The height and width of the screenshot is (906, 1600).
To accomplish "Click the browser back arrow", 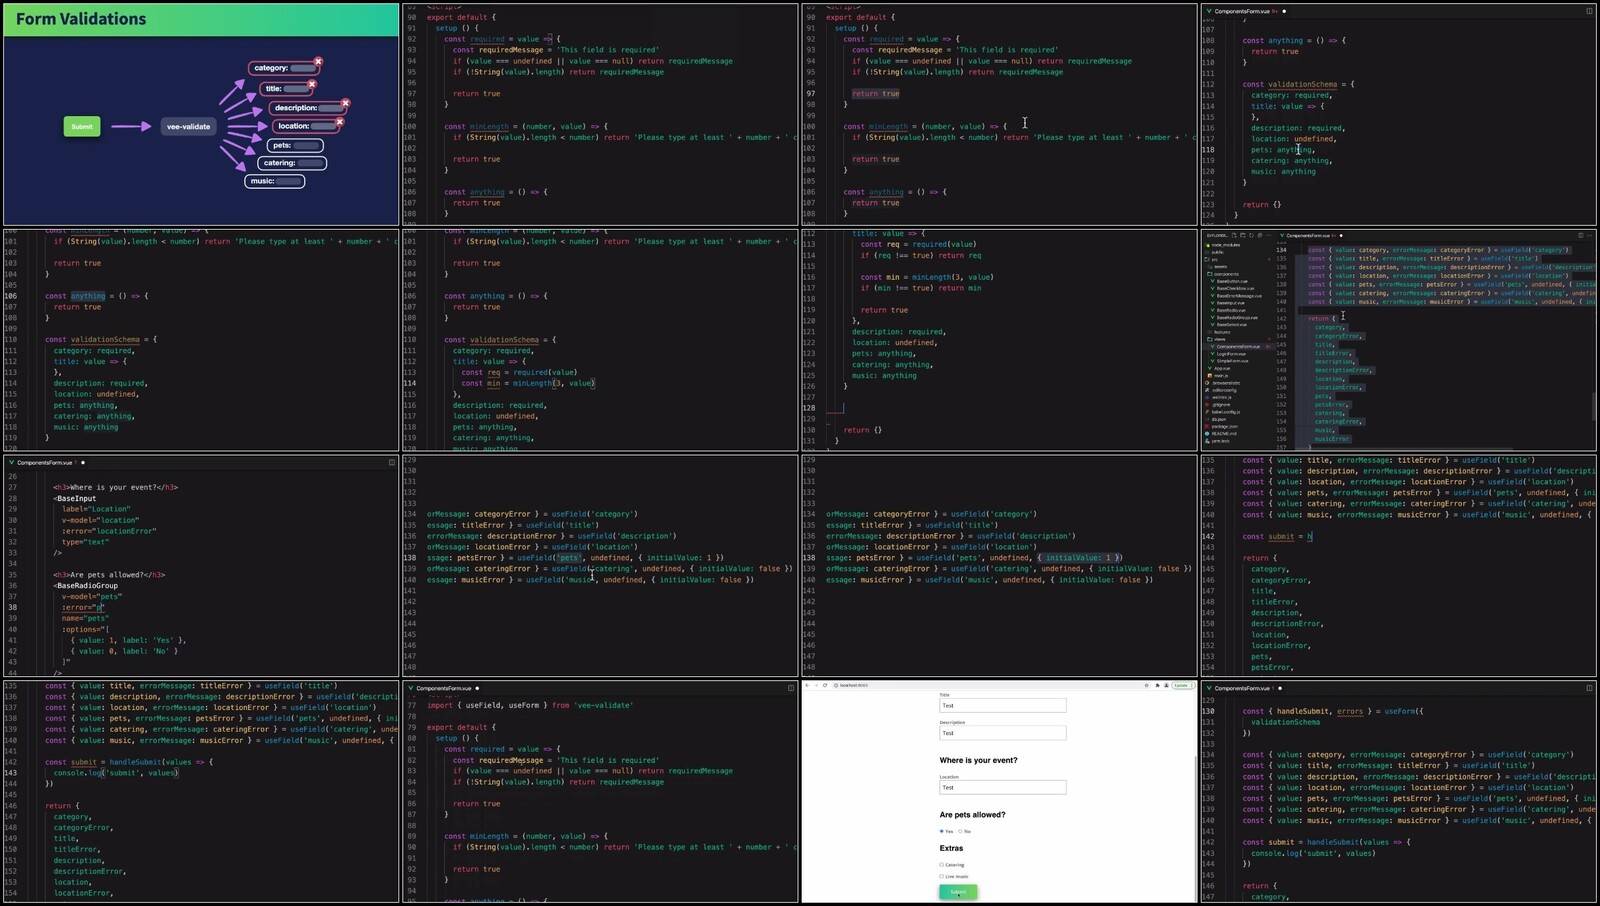I will click(807, 686).
